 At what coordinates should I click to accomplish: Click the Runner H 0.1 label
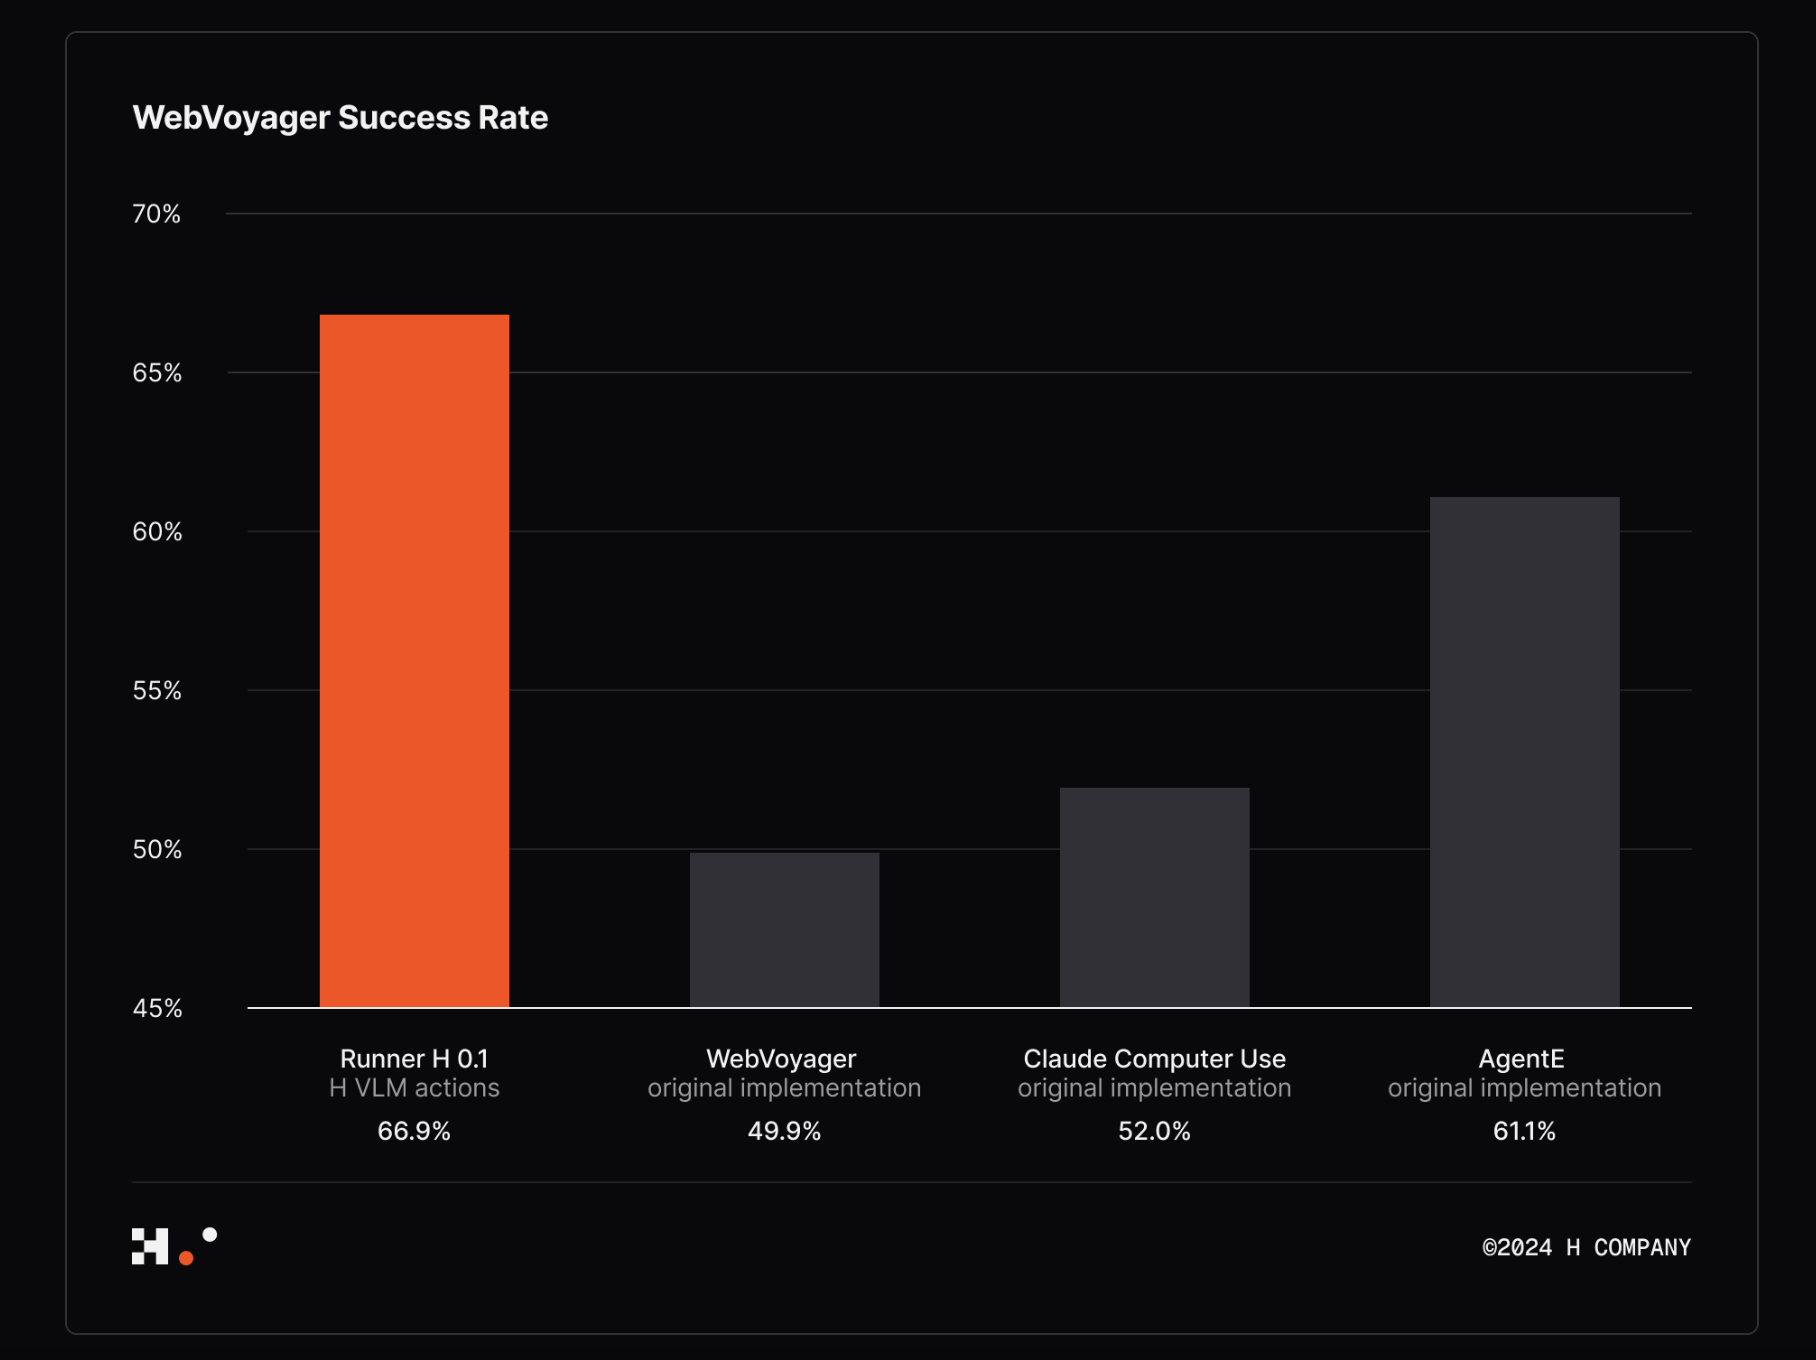[414, 1058]
